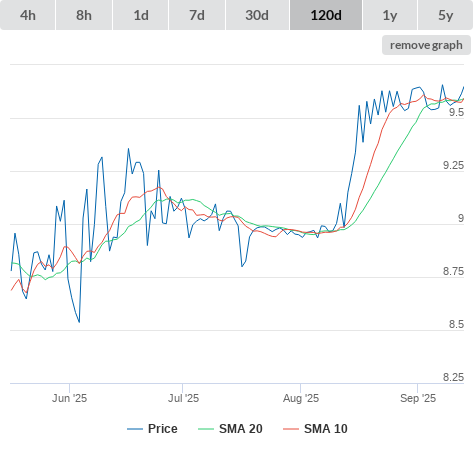The height and width of the screenshot is (455, 474).
Task: Click the Sep '25 axis label
Action: (418, 398)
